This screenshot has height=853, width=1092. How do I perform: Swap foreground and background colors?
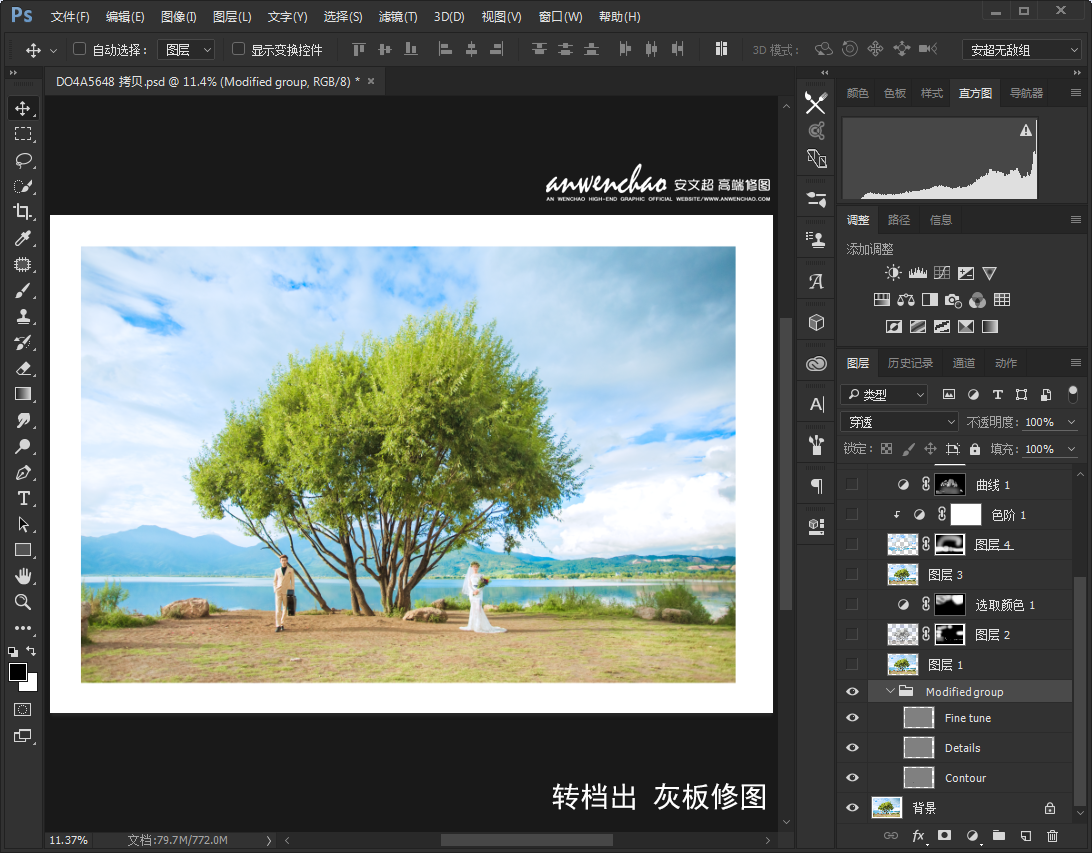tap(31, 650)
